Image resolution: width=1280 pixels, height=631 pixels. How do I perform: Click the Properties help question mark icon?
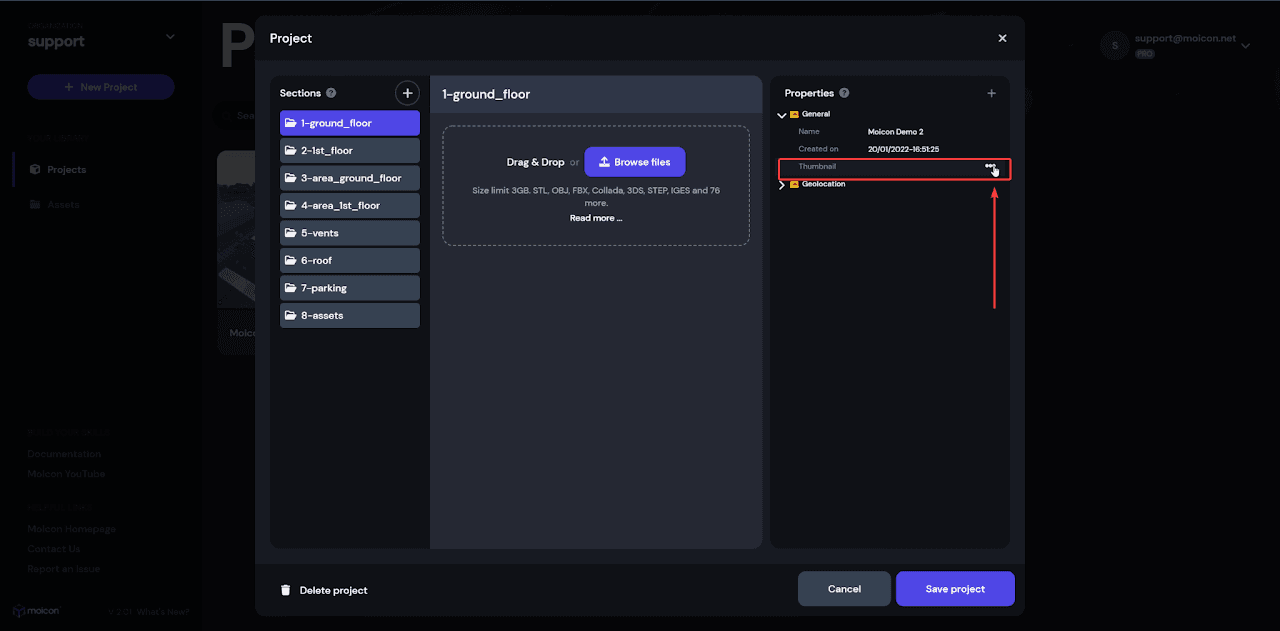tap(844, 93)
